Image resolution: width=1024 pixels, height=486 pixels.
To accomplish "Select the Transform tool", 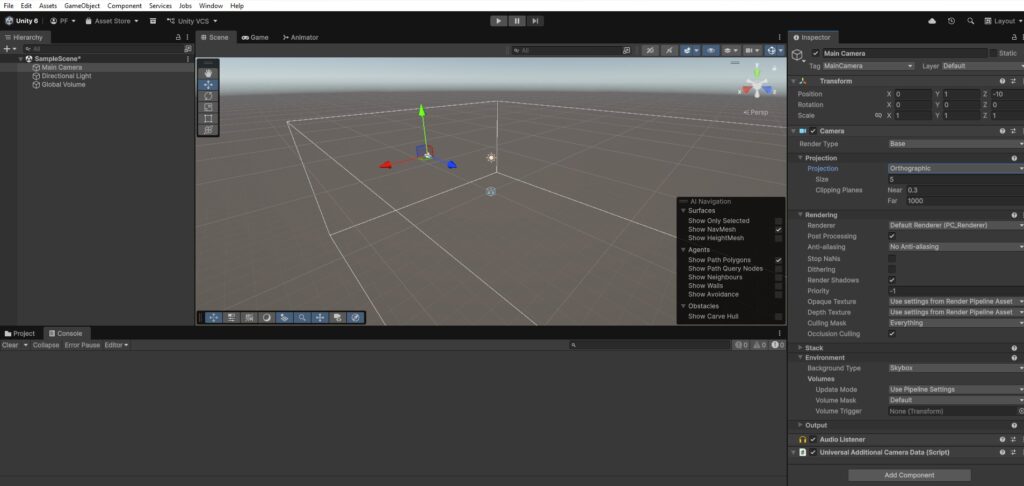I will pyautogui.click(x=208, y=130).
